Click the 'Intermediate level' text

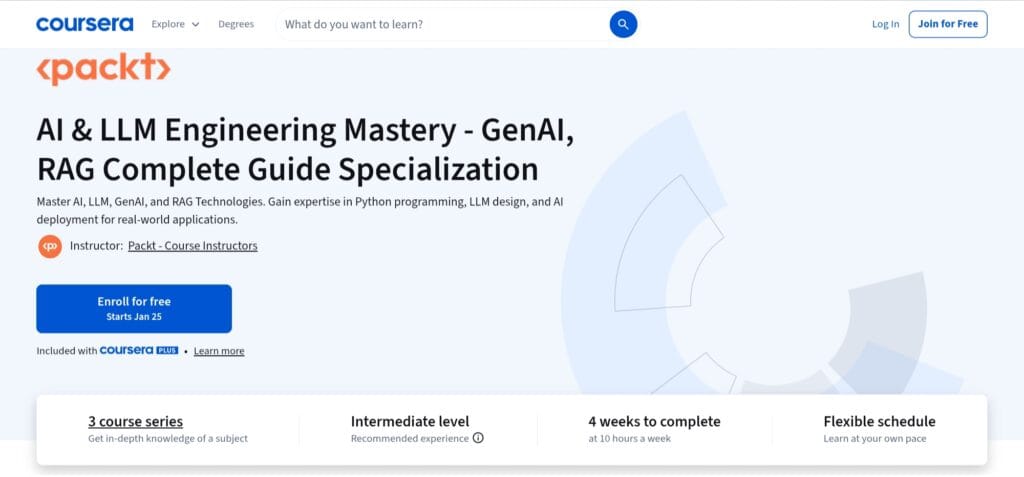(x=409, y=421)
